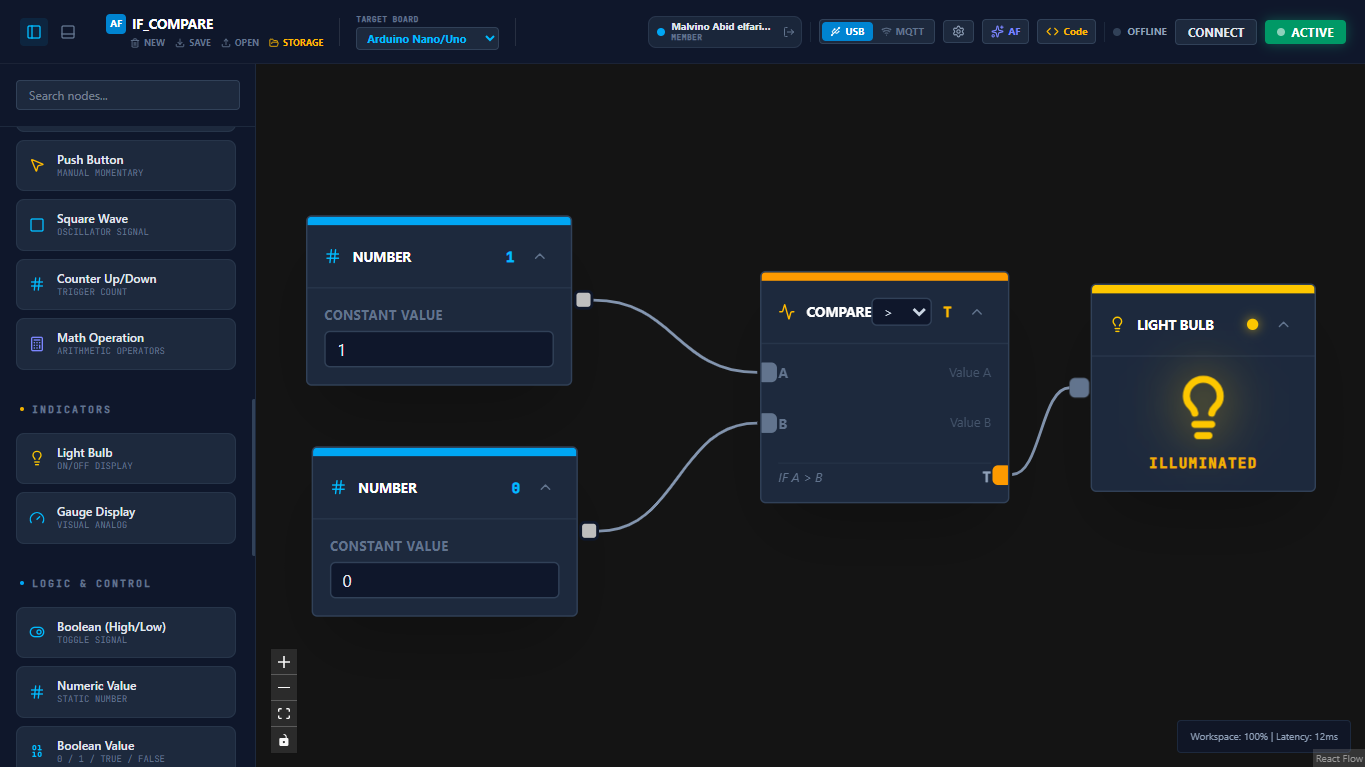The height and width of the screenshot is (767, 1365).
Task: Click the LIGHT BULB input port
Action: 1079,388
